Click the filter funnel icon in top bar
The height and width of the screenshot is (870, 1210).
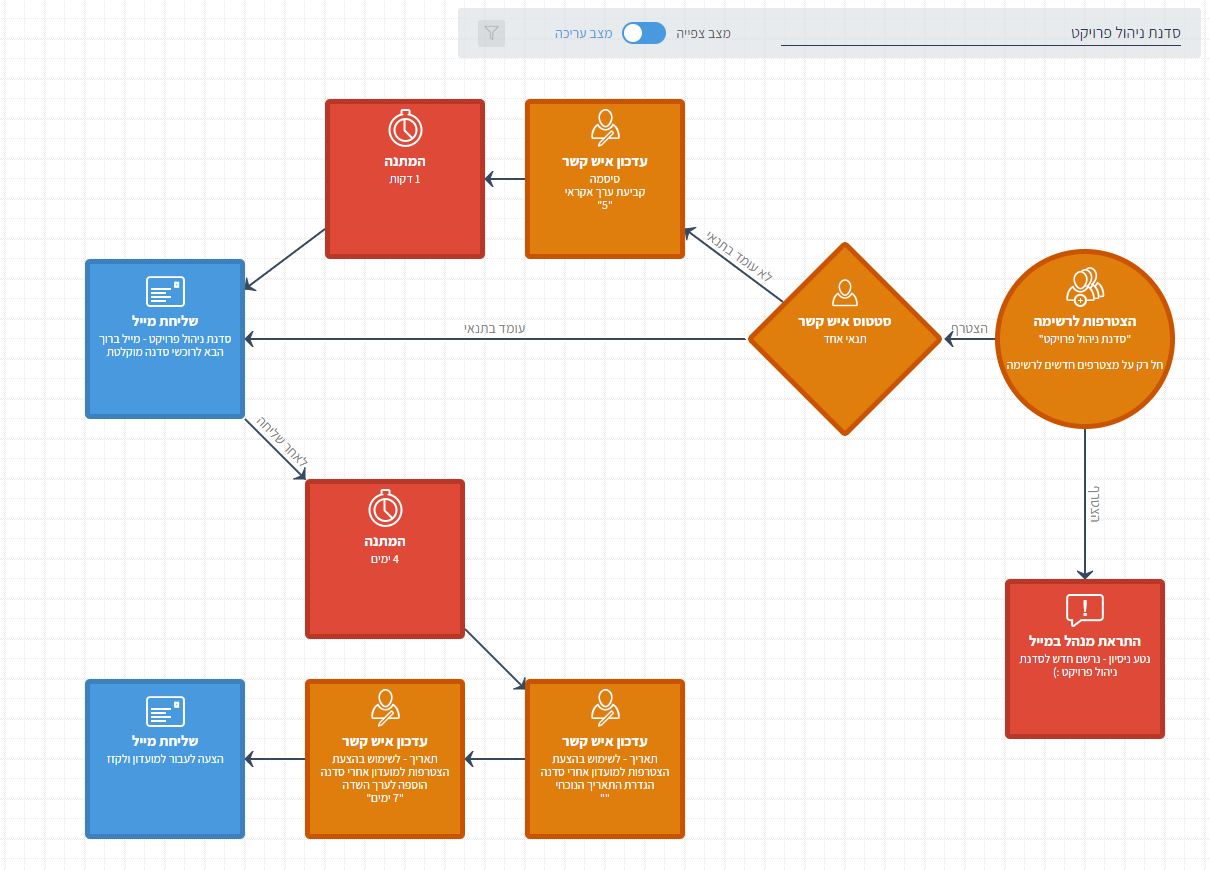[x=491, y=33]
